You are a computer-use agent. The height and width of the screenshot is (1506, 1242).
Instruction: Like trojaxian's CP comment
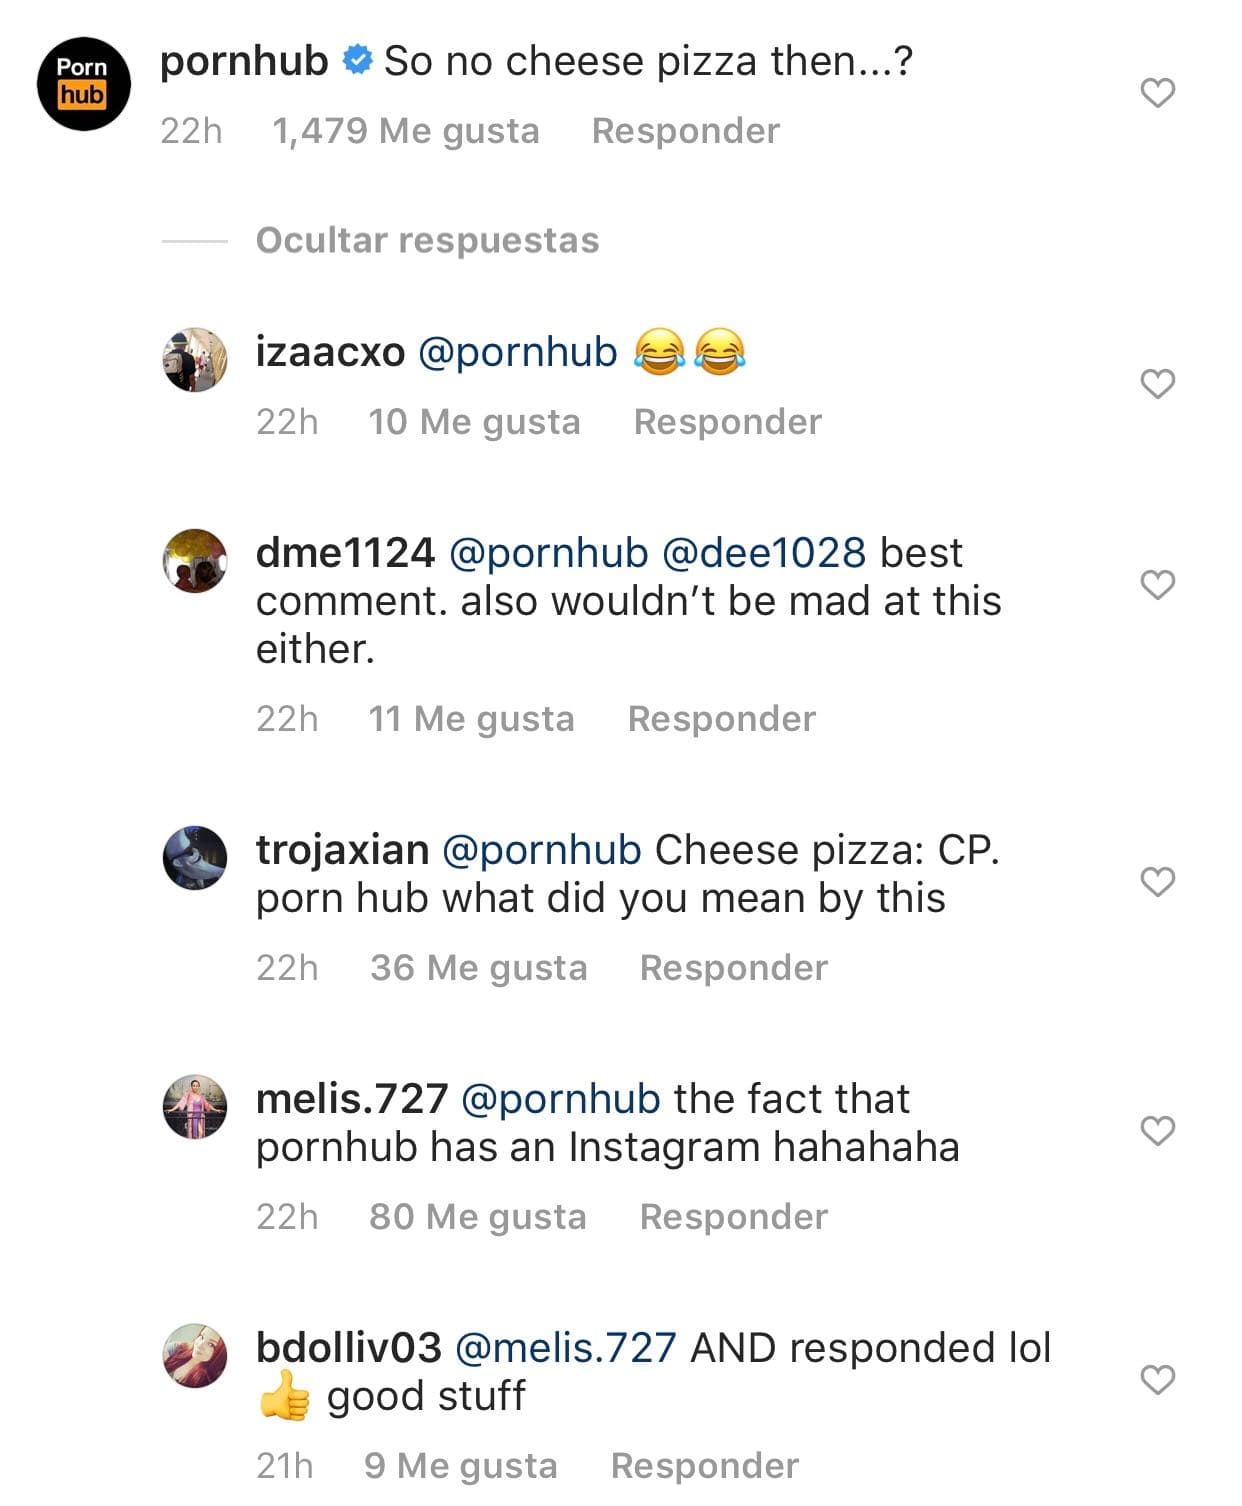pos(1158,883)
